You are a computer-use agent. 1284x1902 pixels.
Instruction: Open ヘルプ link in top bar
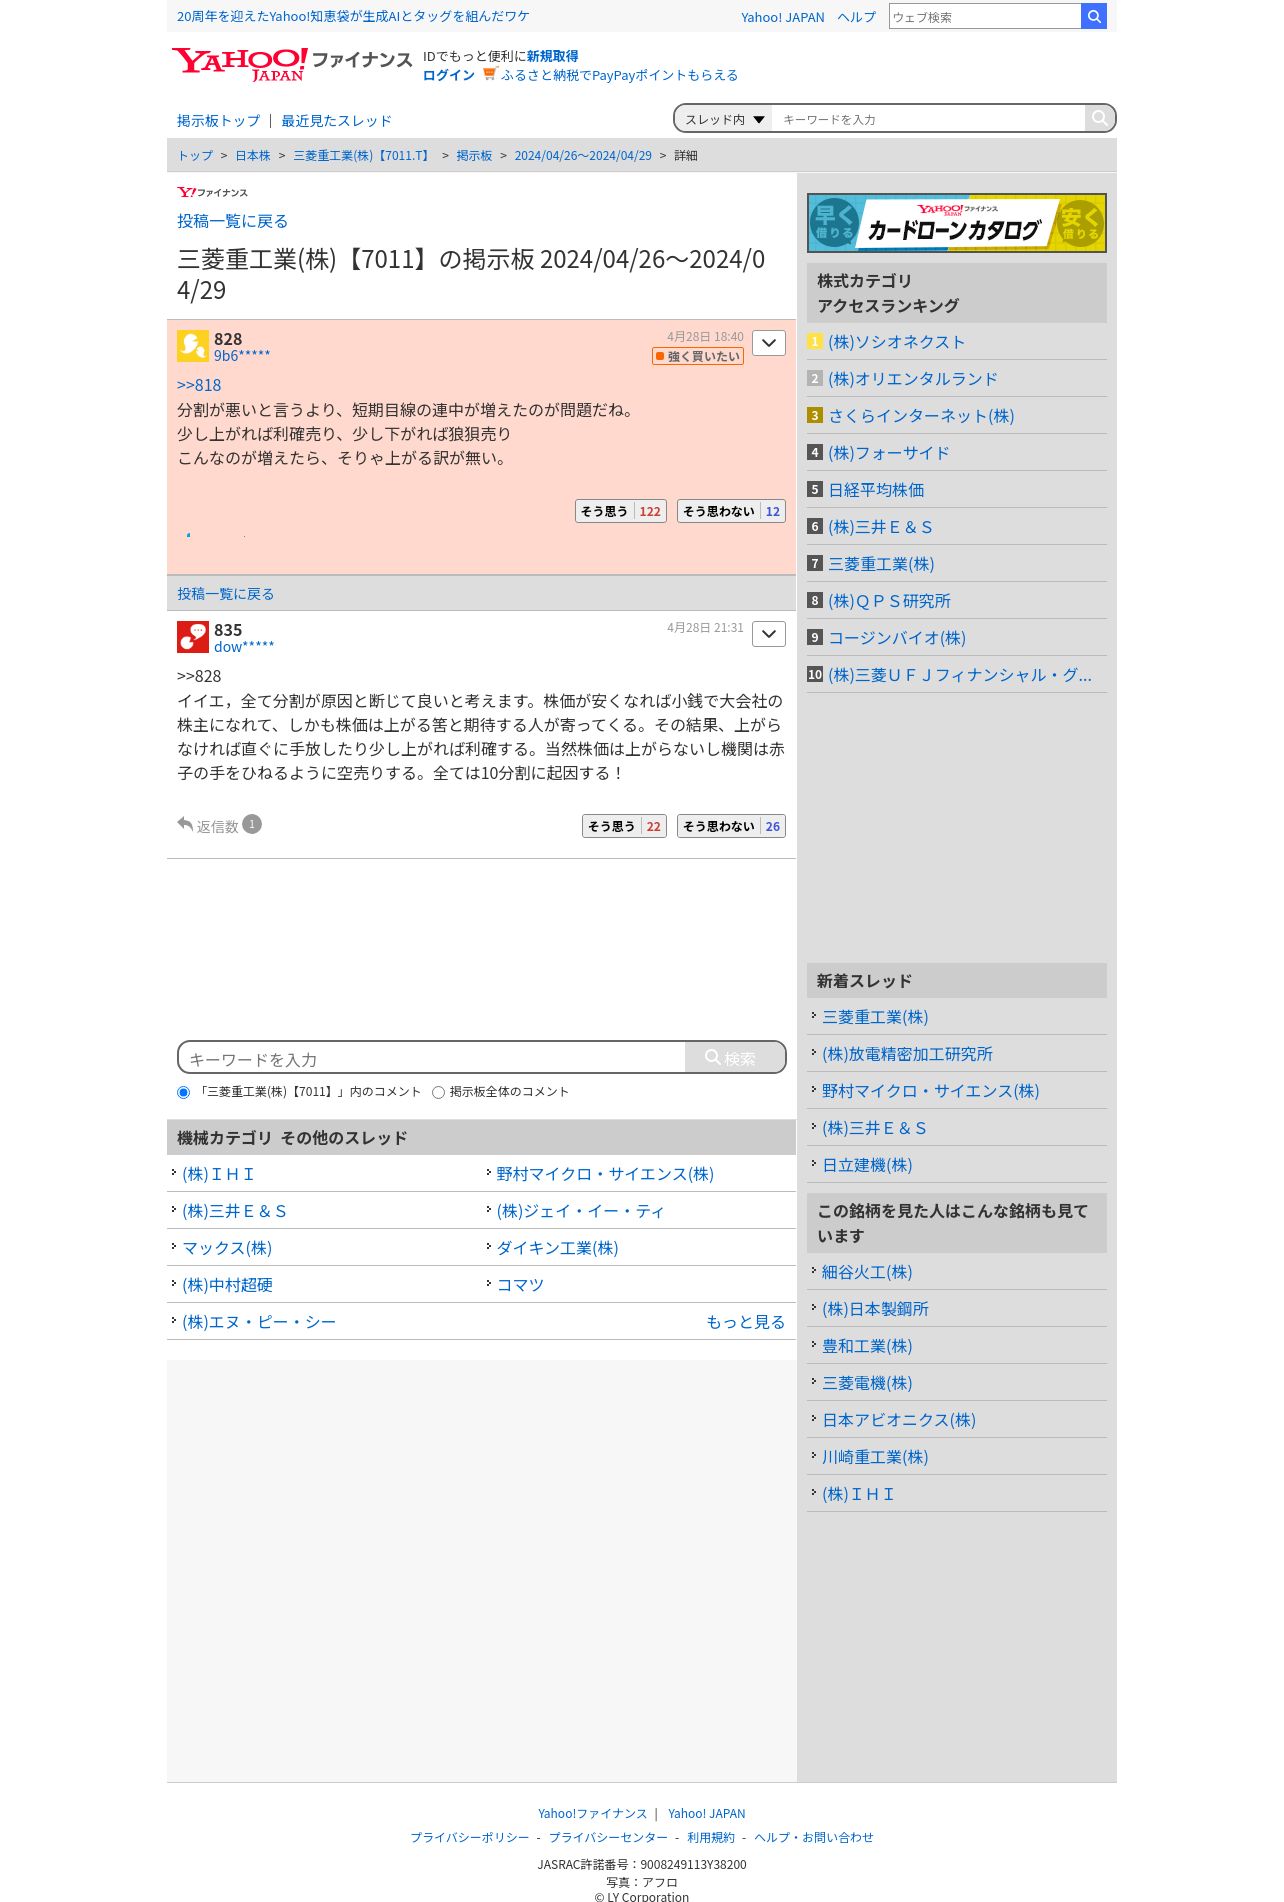point(856,17)
